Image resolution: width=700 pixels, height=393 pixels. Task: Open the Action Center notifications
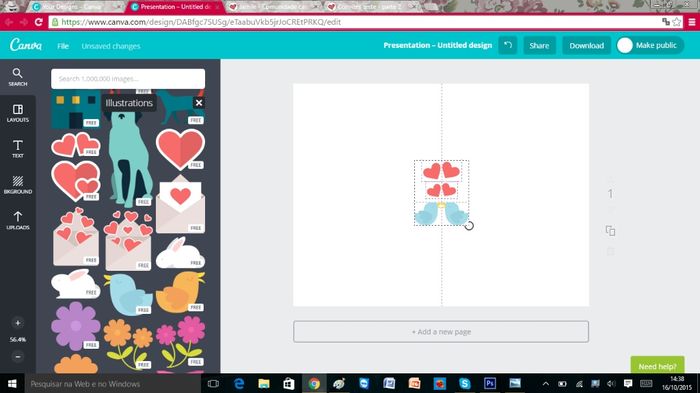(x=628, y=384)
